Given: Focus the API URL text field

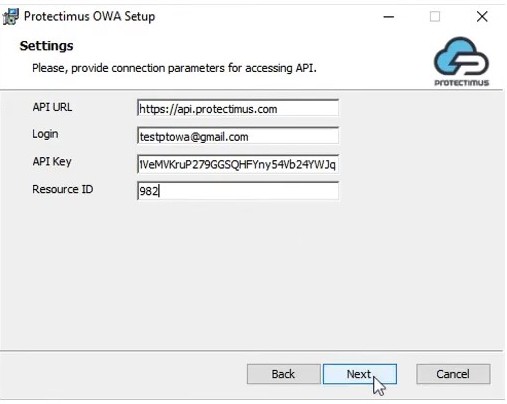Looking at the screenshot, I should pos(238,108).
